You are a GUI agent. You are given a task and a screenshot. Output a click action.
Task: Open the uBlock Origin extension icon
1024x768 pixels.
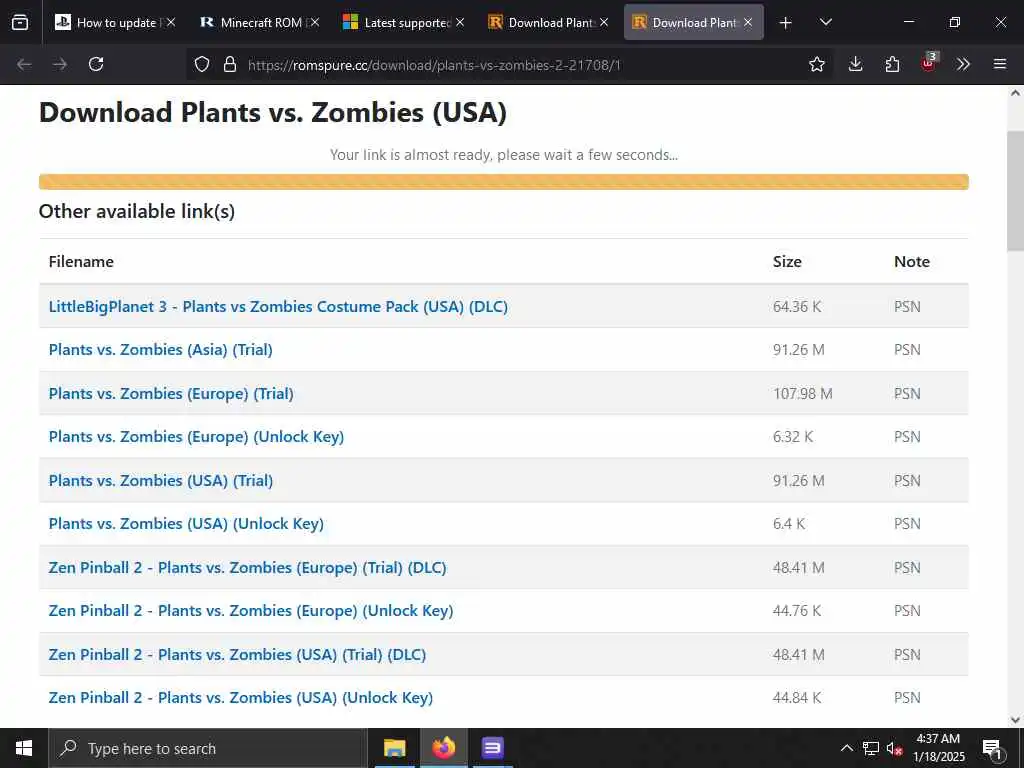(929, 63)
